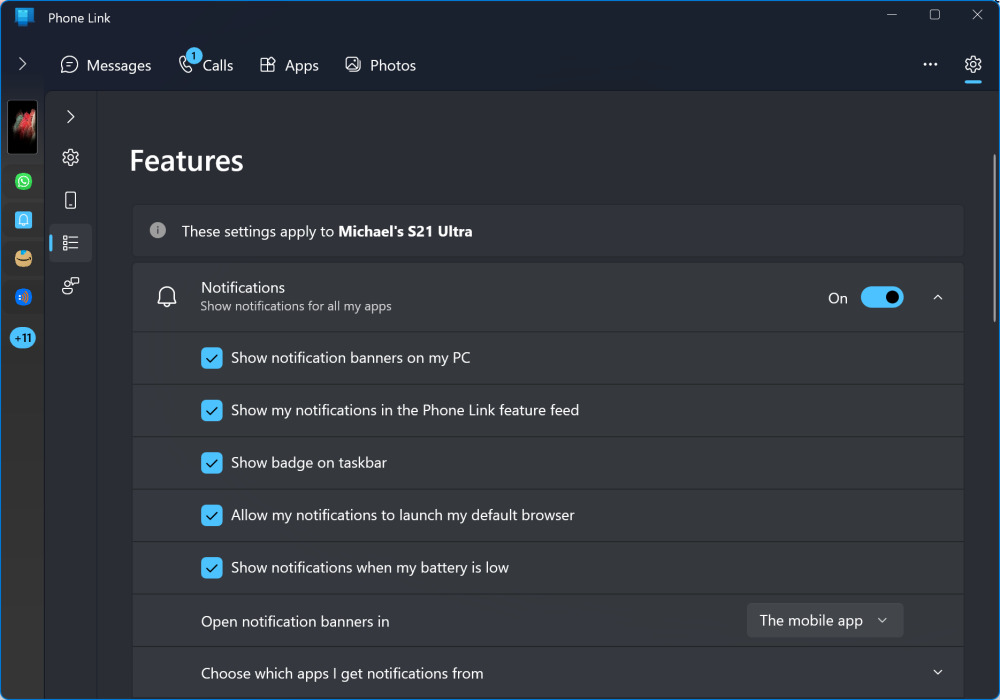Uncheck Show notifications when battery is low

pos(212,568)
